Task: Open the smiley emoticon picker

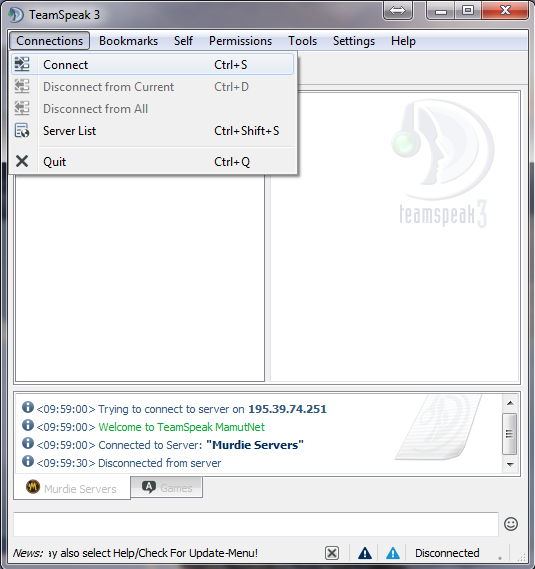Action: pos(511,524)
